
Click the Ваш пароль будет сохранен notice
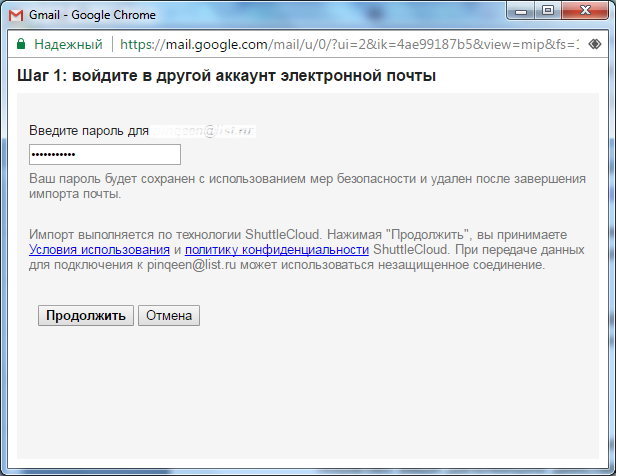[x=307, y=186]
